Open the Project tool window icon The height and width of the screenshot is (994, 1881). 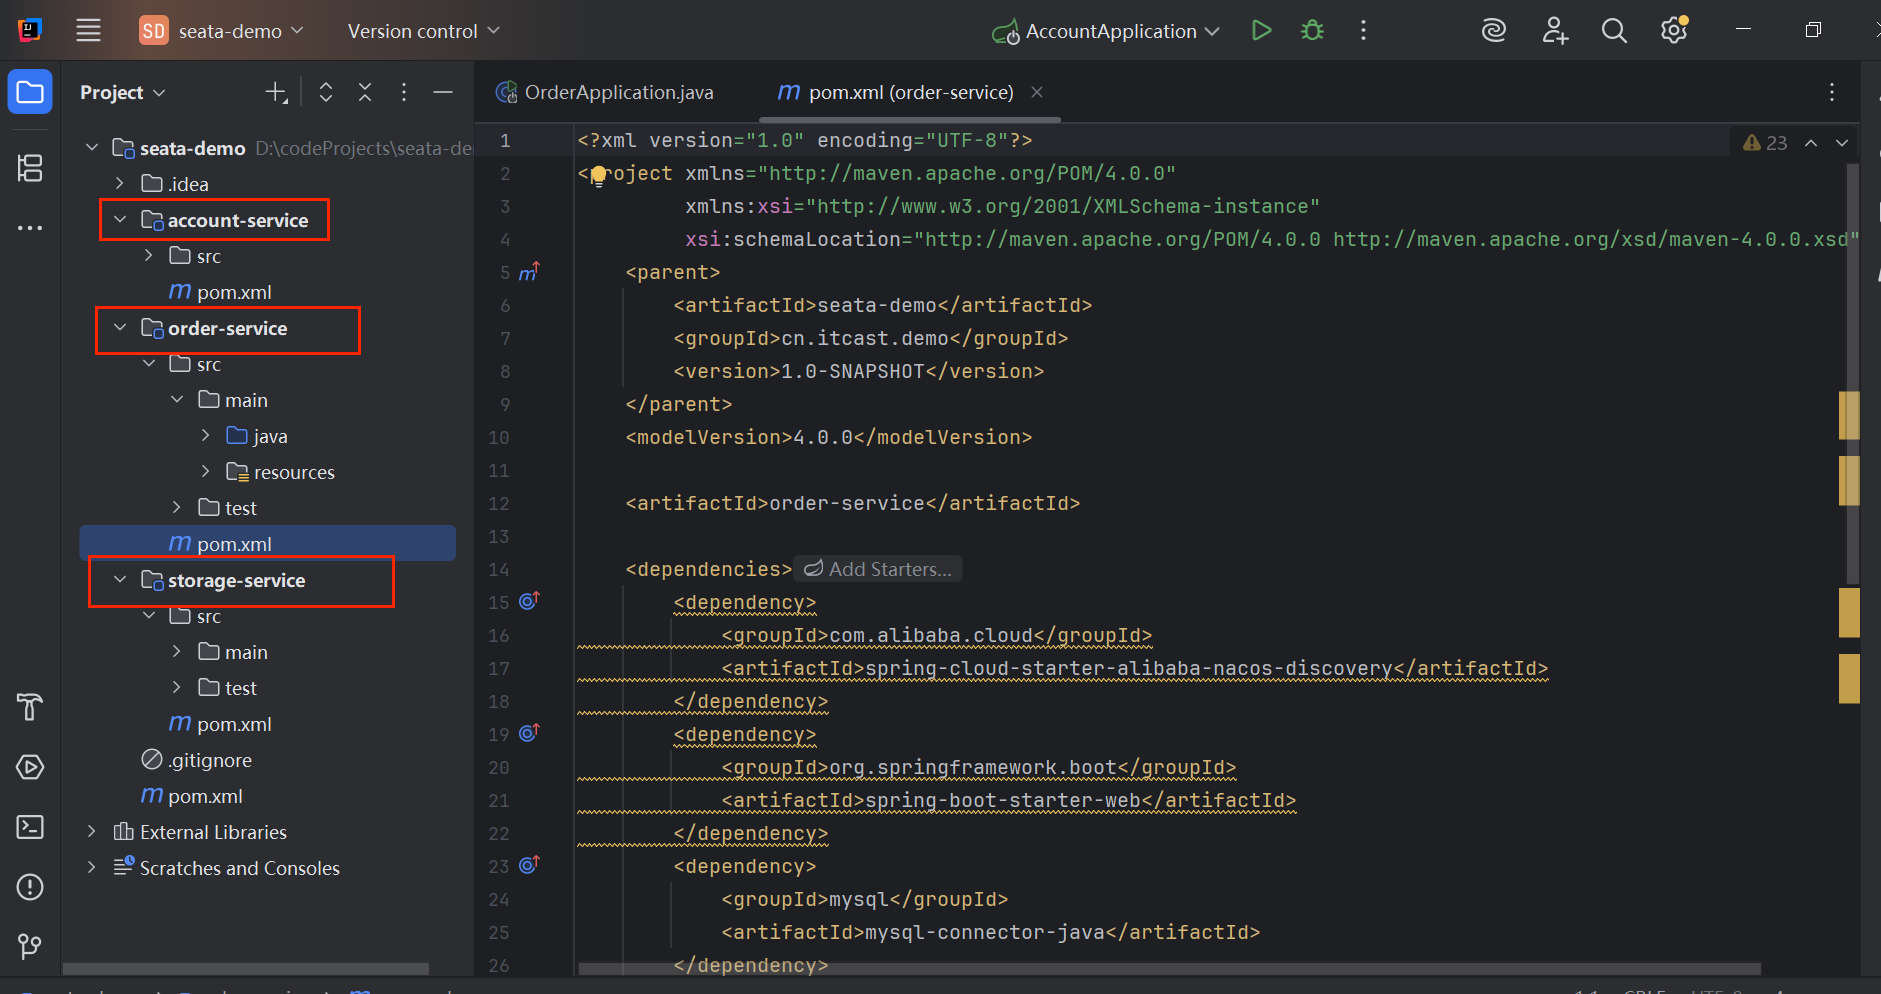click(30, 93)
